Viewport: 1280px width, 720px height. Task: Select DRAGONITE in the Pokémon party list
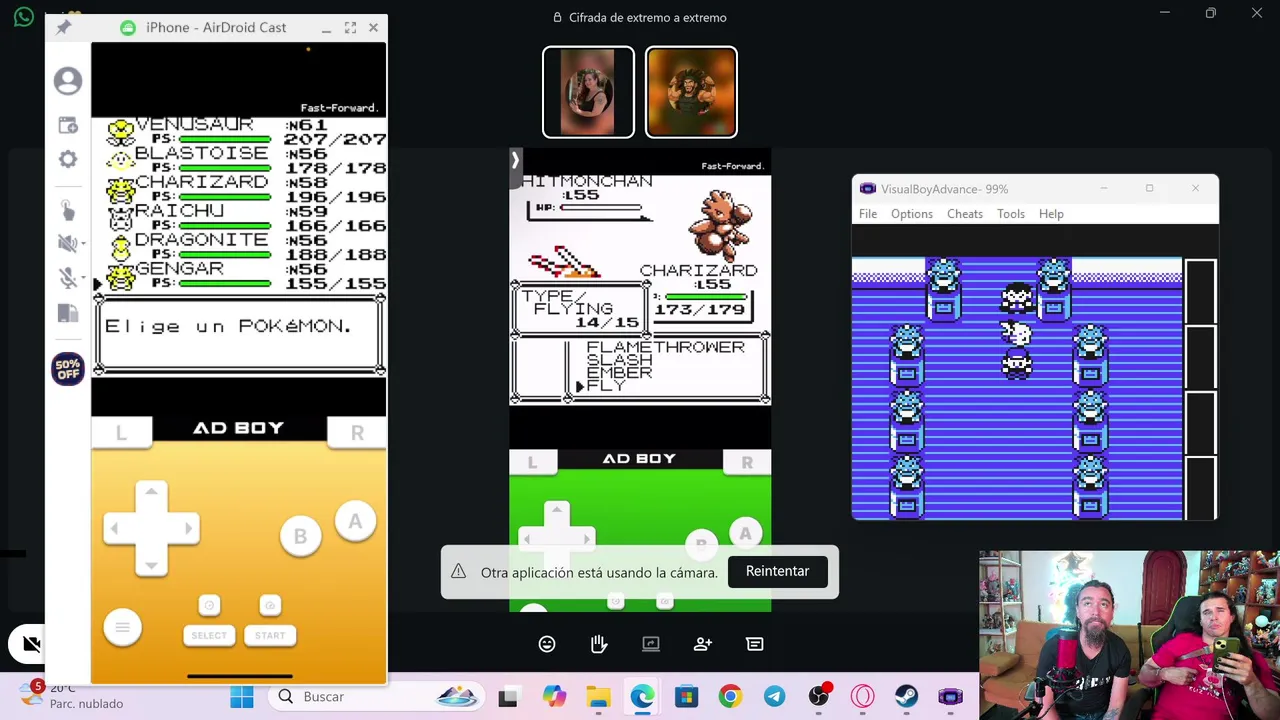tap(201, 240)
